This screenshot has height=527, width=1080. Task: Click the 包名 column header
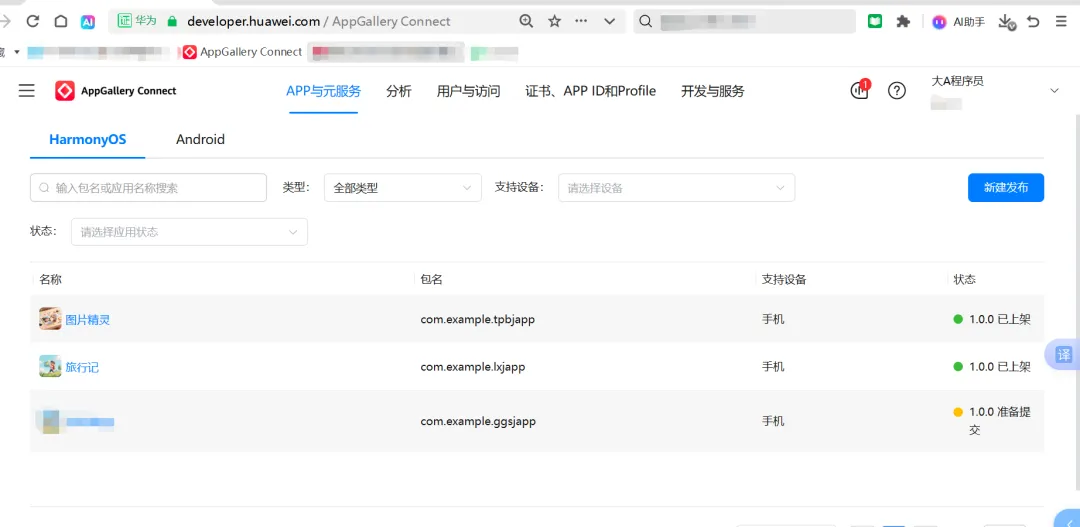(431, 279)
